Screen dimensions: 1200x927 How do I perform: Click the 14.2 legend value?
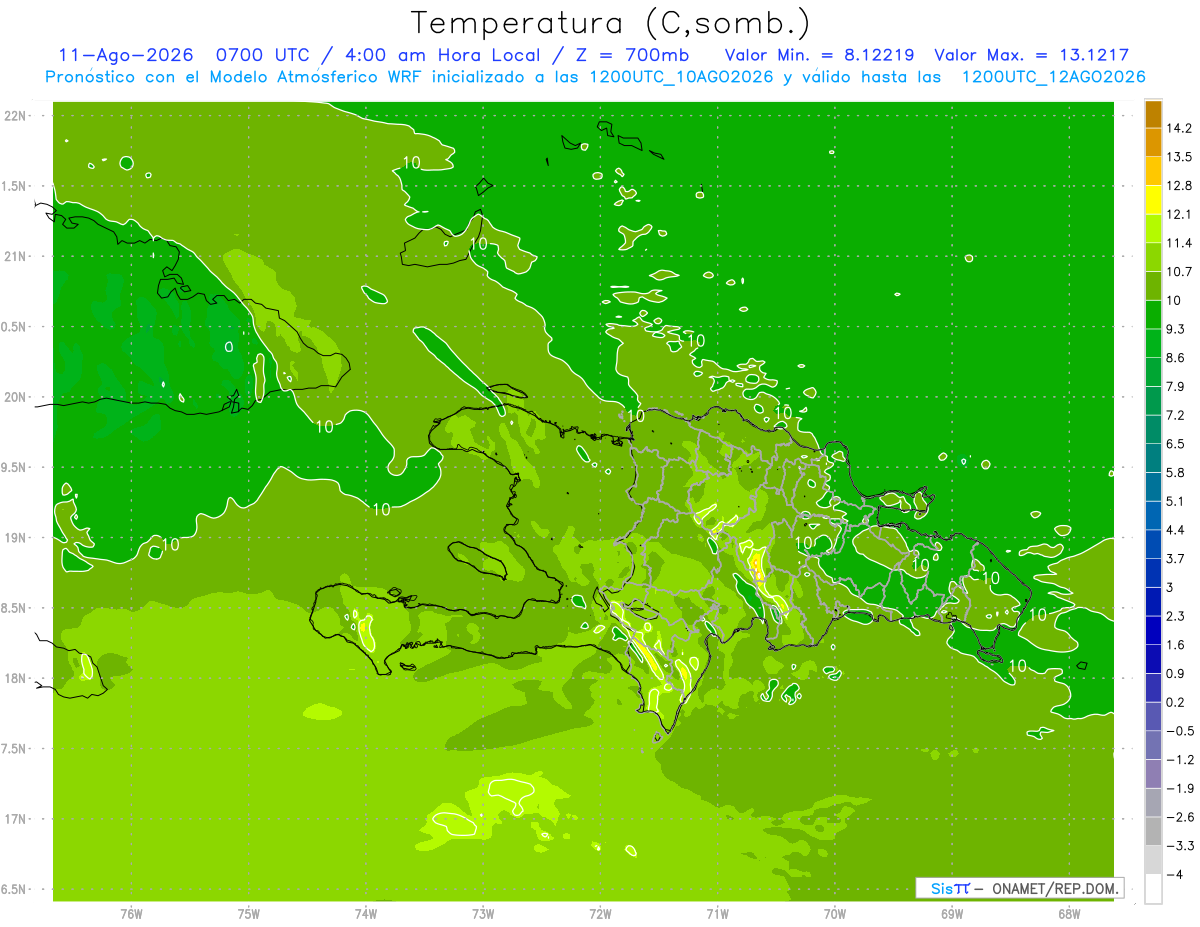tap(1179, 128)
